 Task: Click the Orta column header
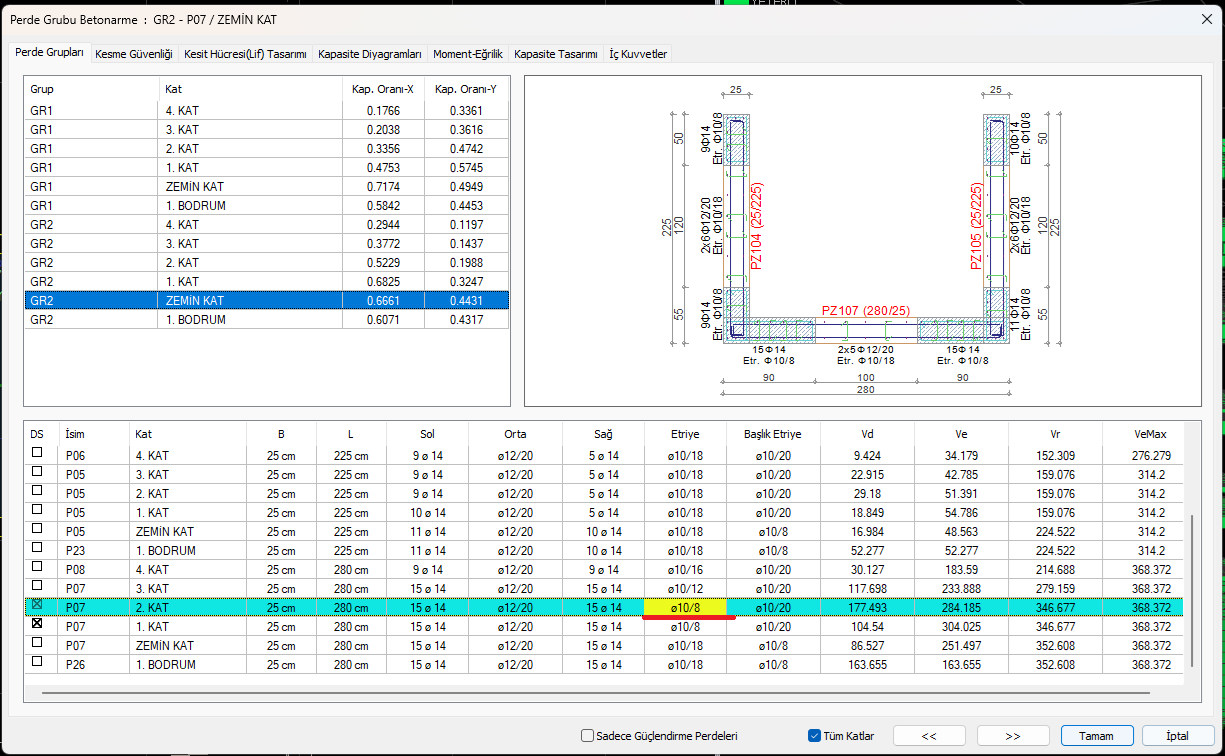click(515, 434)
